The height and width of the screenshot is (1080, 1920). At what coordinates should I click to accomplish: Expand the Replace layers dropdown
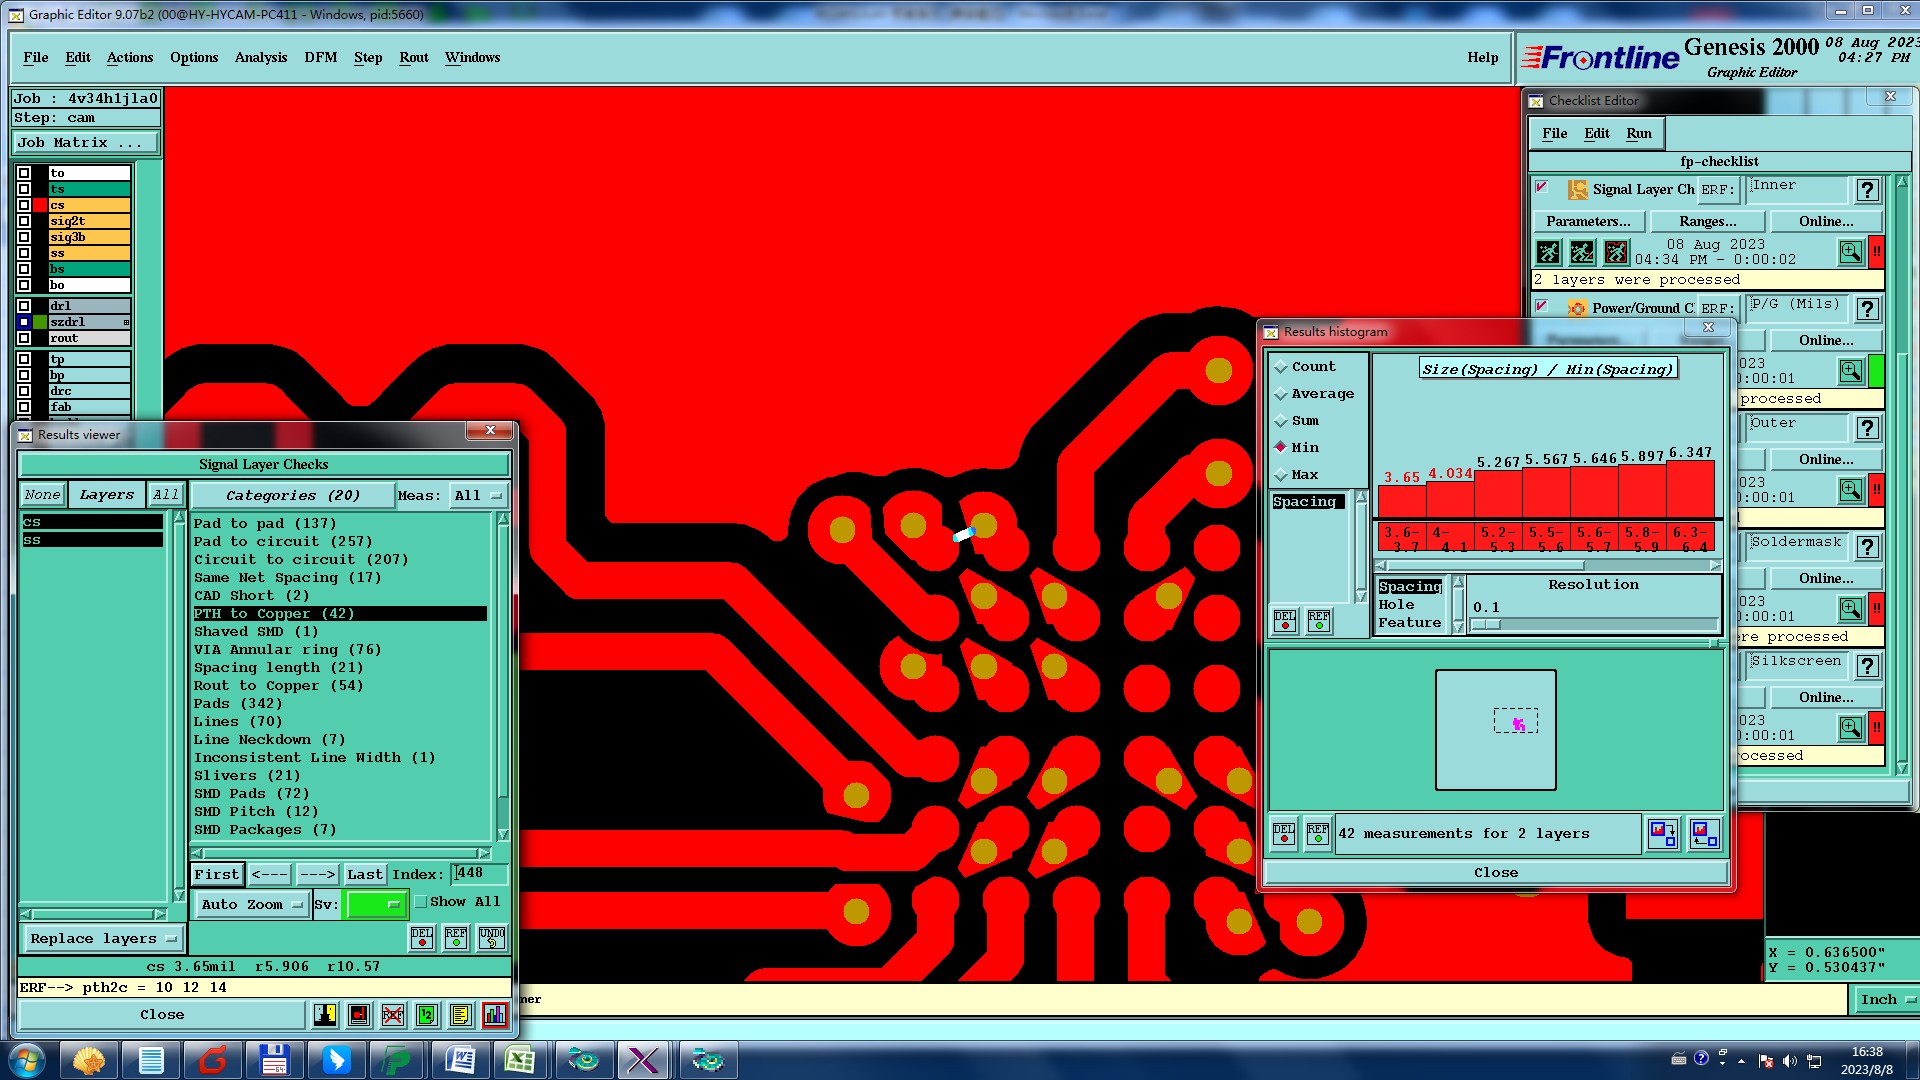coord(102,939)
